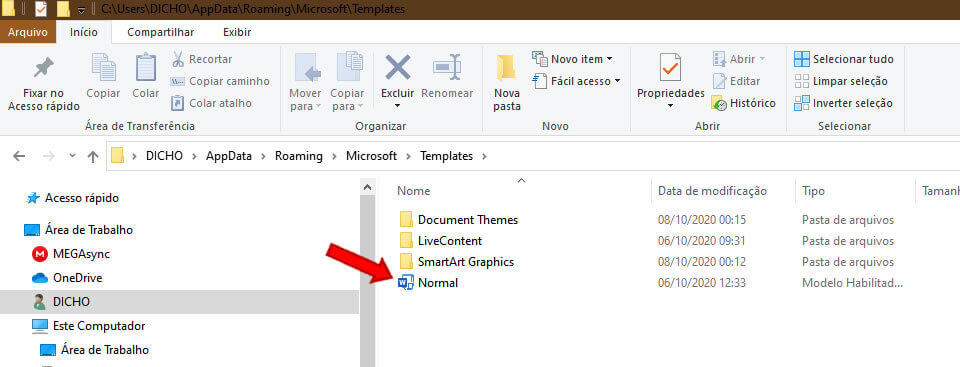Viewport: 960px width, 367px height.
Task: Open the recent locations chevron beside the forward arrow
Action: [72, 156]
